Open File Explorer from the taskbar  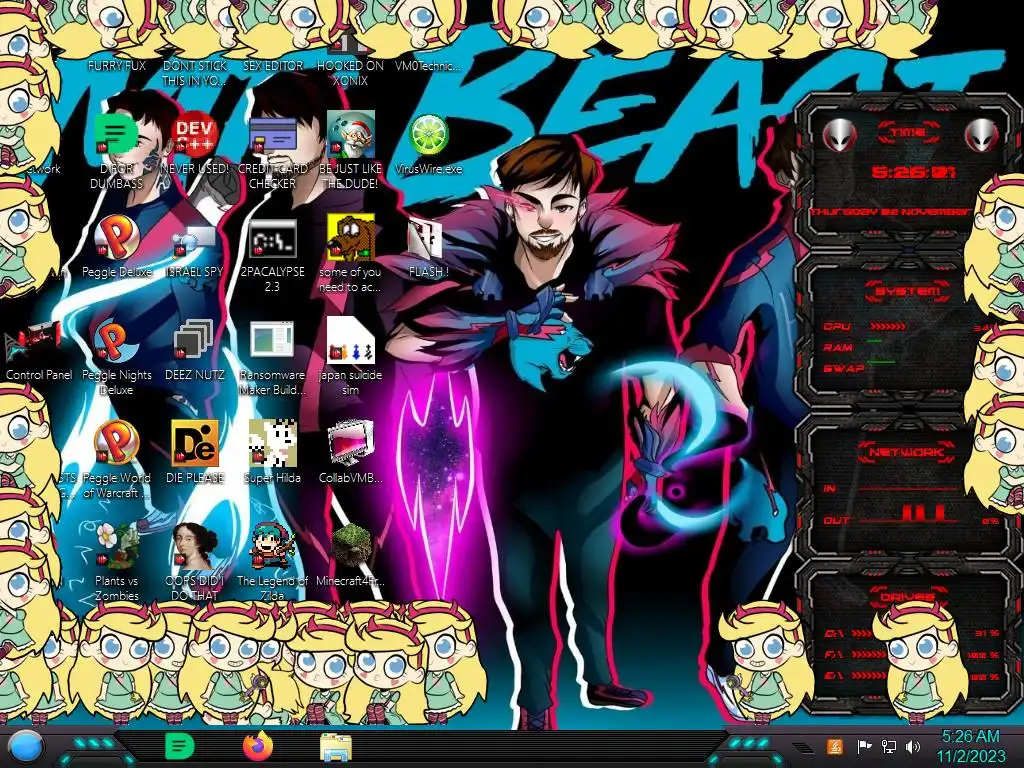tap(336, 747)
